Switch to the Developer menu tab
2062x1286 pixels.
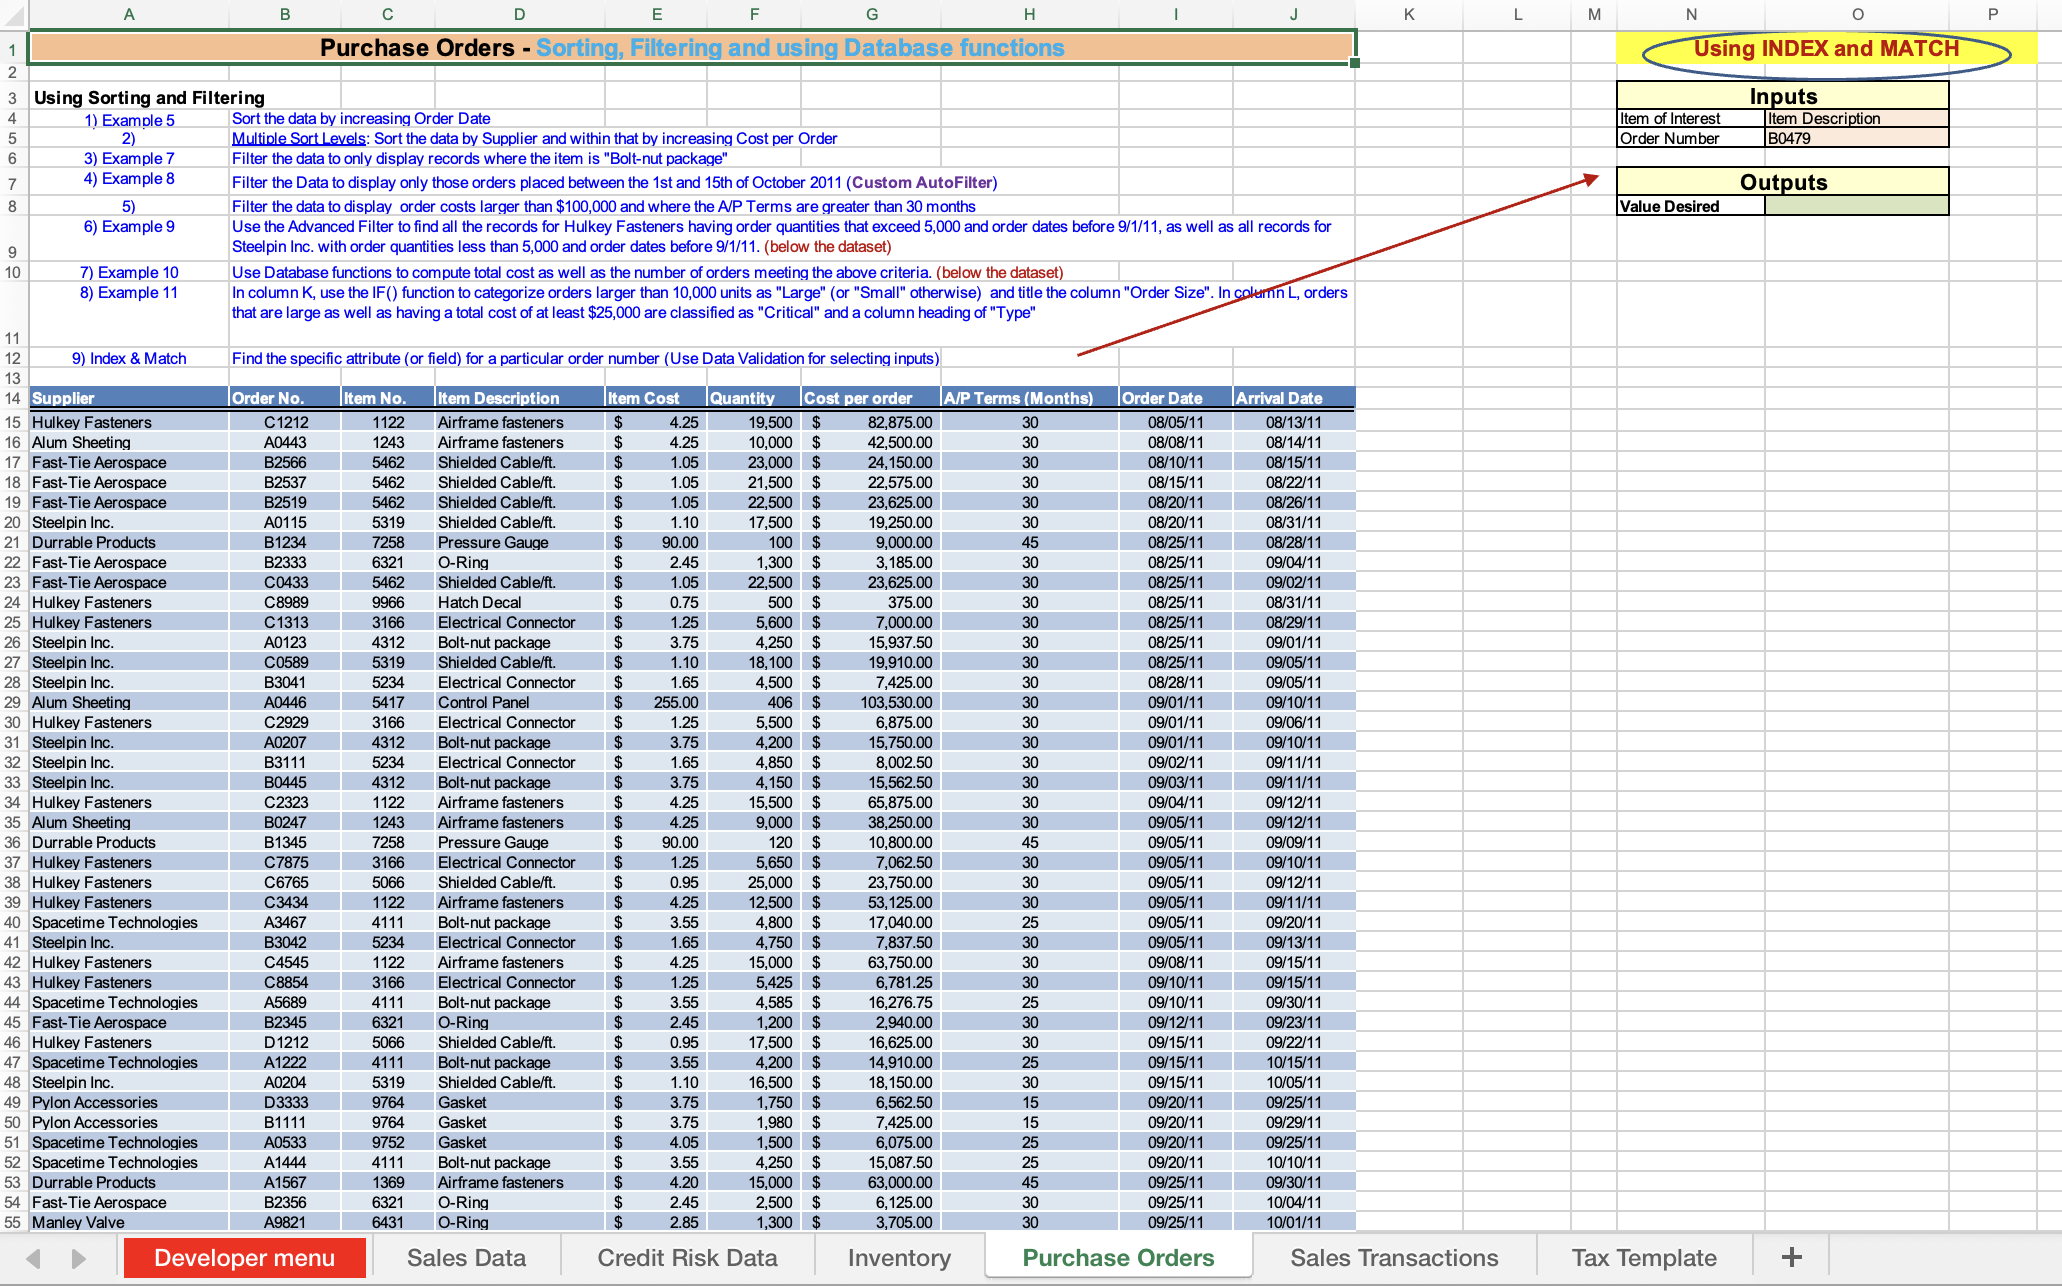tap(244, 1257)
